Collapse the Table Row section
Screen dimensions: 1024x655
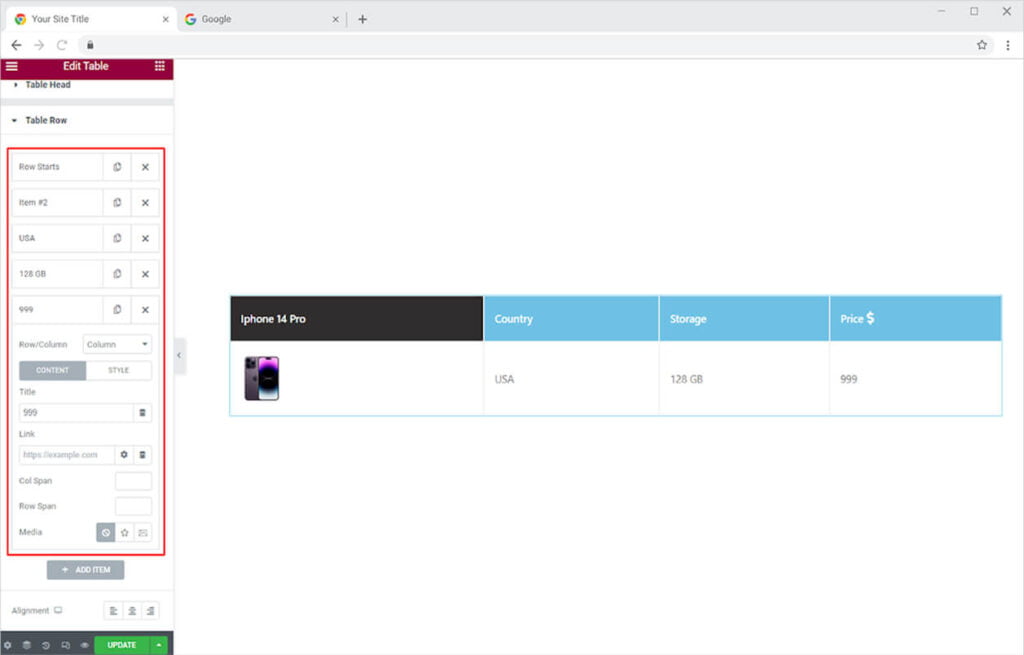click(46, 121)
